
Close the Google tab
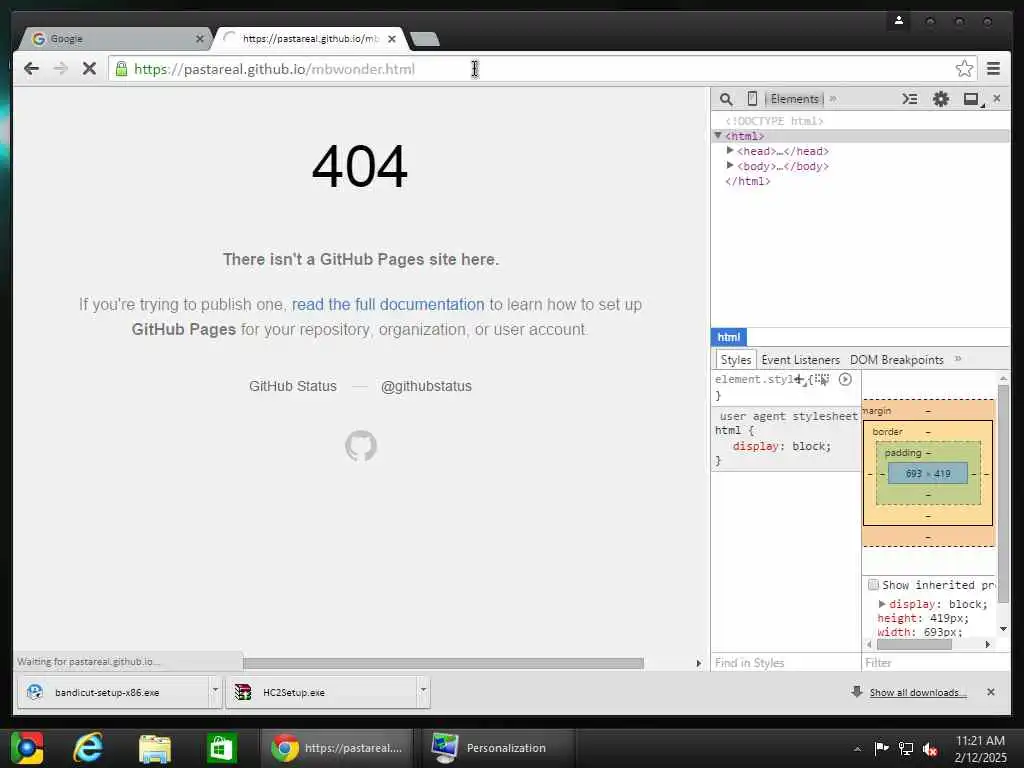point(200,39)
